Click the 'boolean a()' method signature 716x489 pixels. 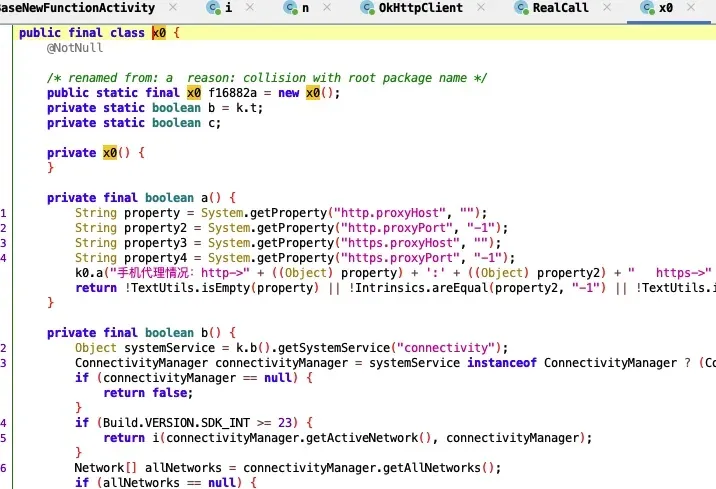coord(183,198)
